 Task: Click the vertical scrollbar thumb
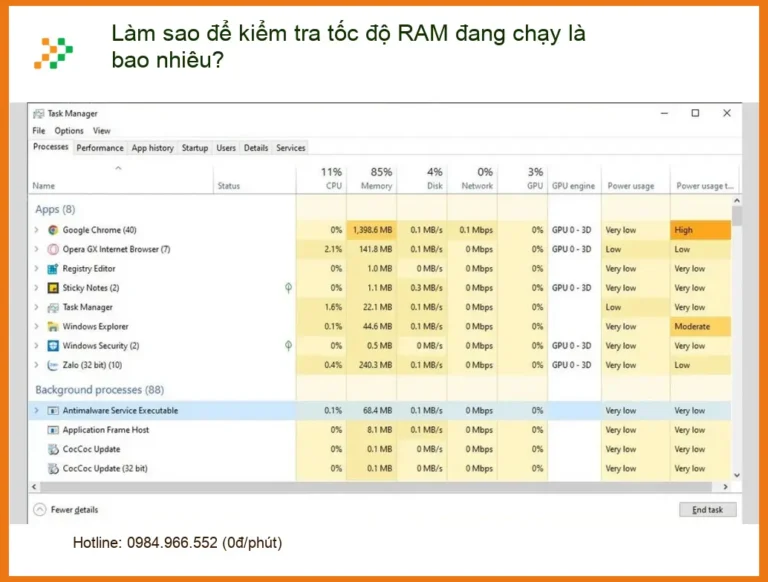click(736, 216)
